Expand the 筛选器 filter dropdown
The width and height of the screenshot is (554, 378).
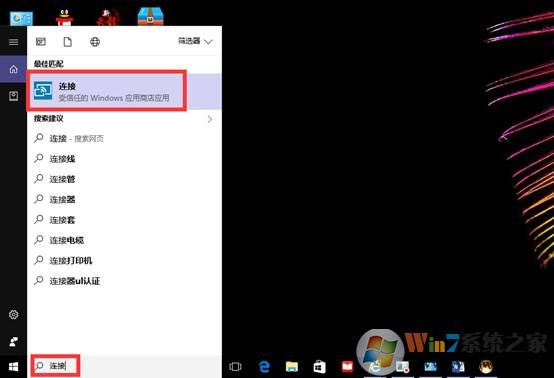pyautogui.click(x=195, y=41)
